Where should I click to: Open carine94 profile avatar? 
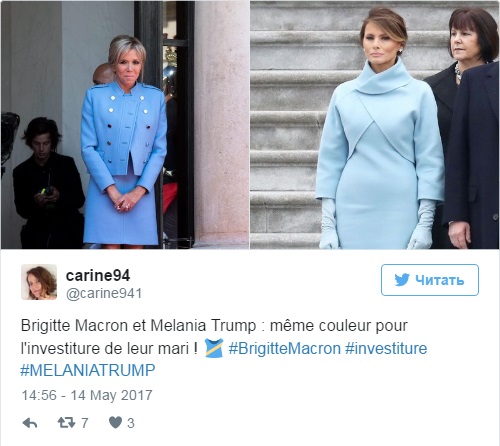pyautogui.click(x=39, y=282)
